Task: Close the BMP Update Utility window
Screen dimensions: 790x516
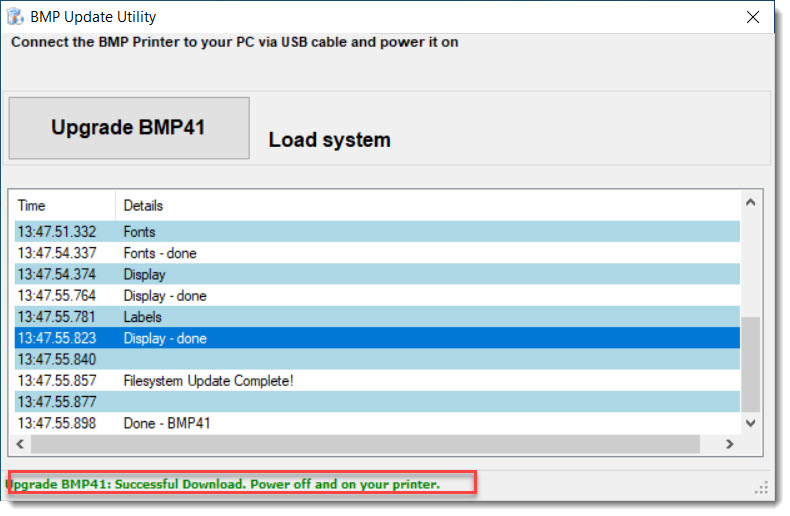Action: [x=752, y=17]
